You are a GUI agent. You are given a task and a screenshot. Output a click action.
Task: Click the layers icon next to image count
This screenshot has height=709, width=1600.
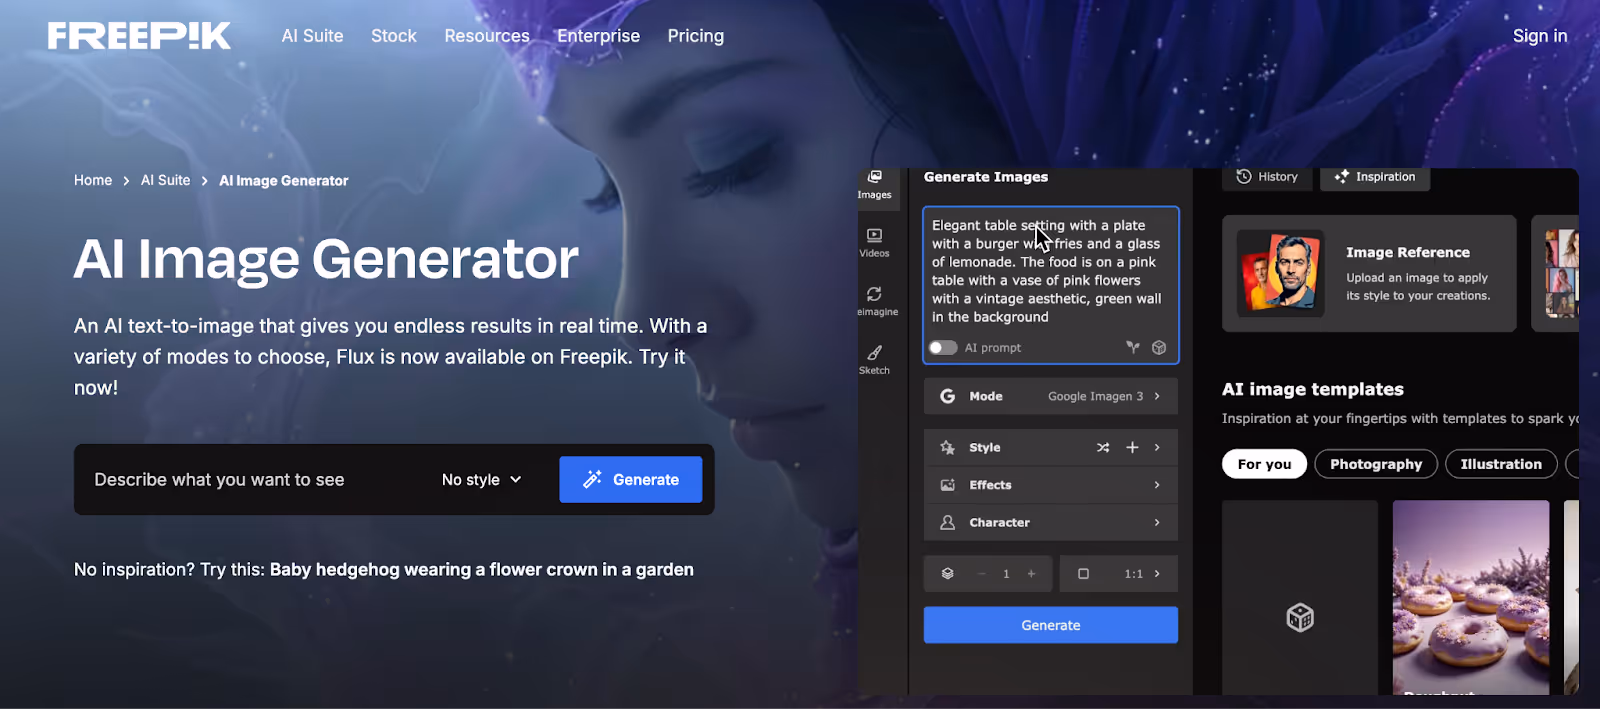947,573
